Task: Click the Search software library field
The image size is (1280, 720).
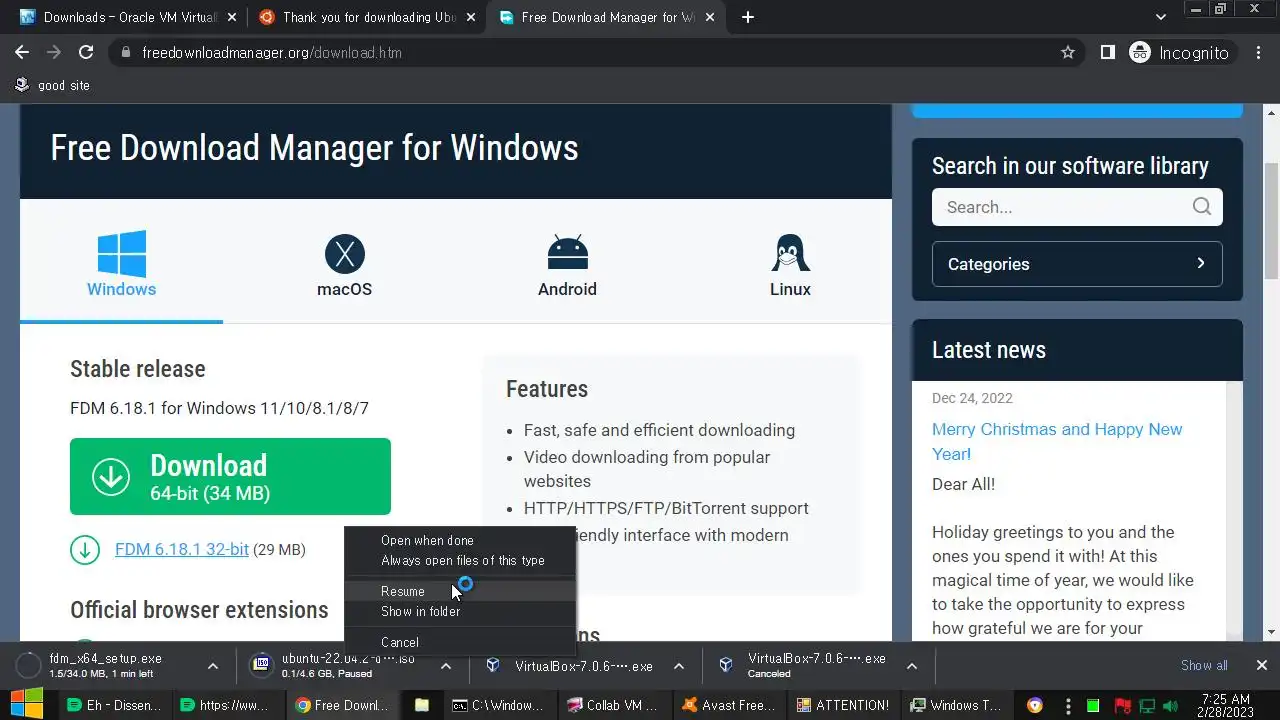Action: point(1077,207)
